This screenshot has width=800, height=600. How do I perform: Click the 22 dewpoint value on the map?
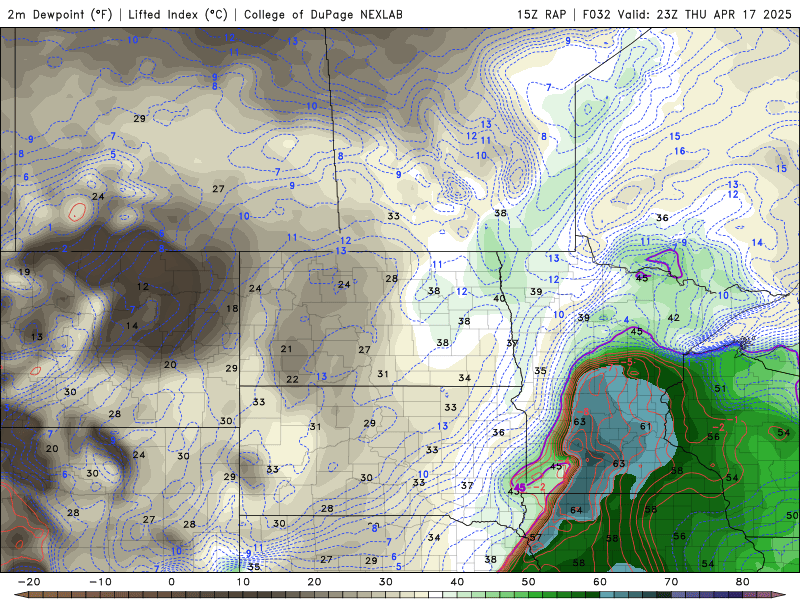292,379
